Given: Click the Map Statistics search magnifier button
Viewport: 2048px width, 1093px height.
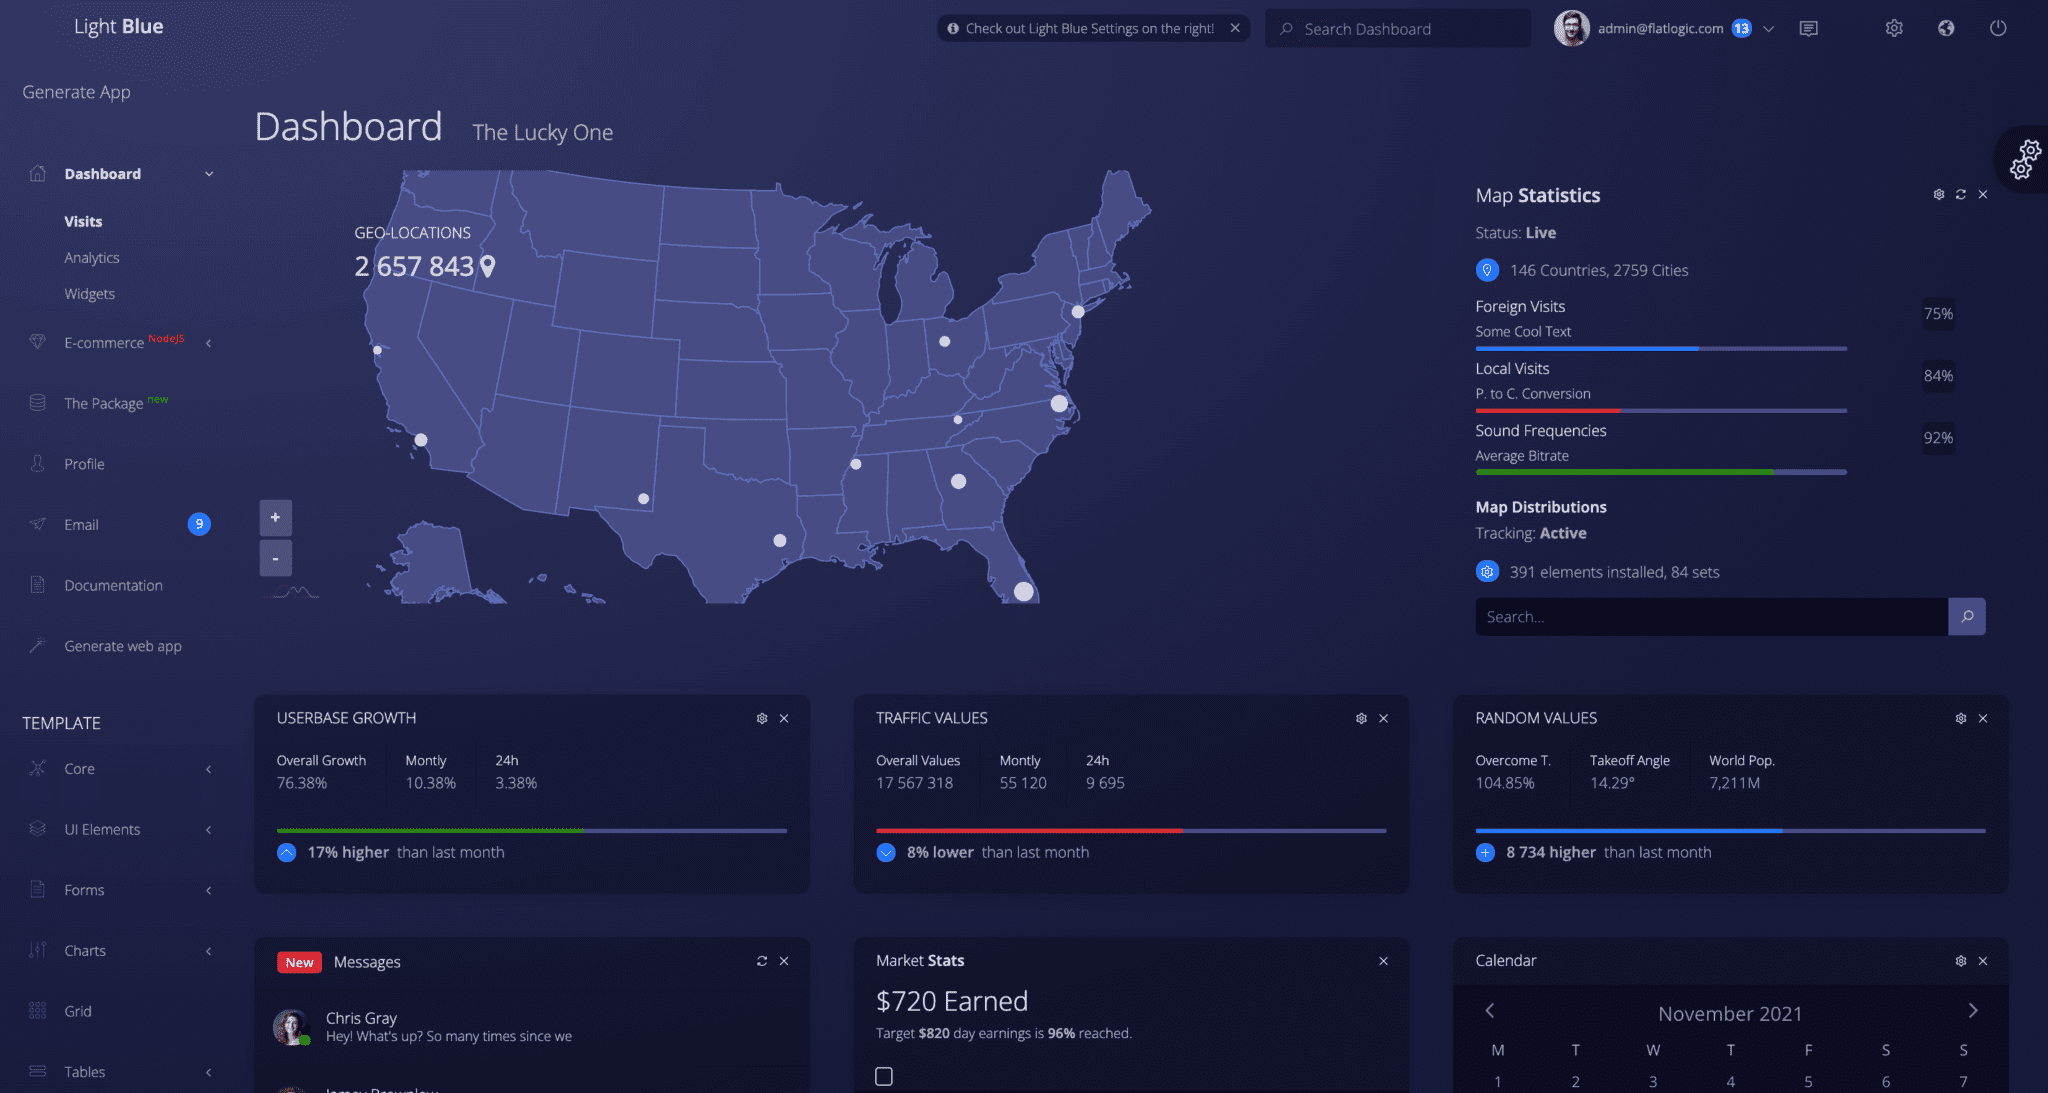Looking at the screenshot, I should [1966, 617].
